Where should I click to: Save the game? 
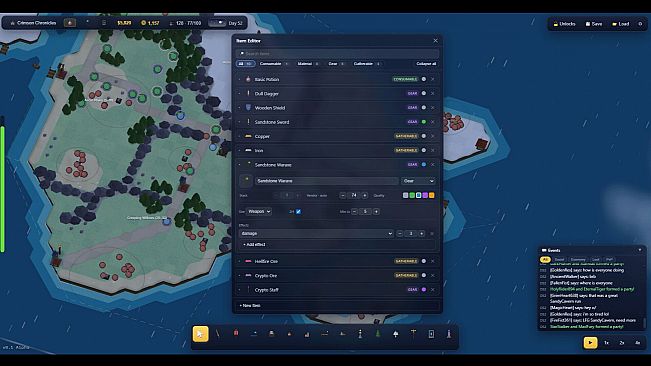point(594,24)
